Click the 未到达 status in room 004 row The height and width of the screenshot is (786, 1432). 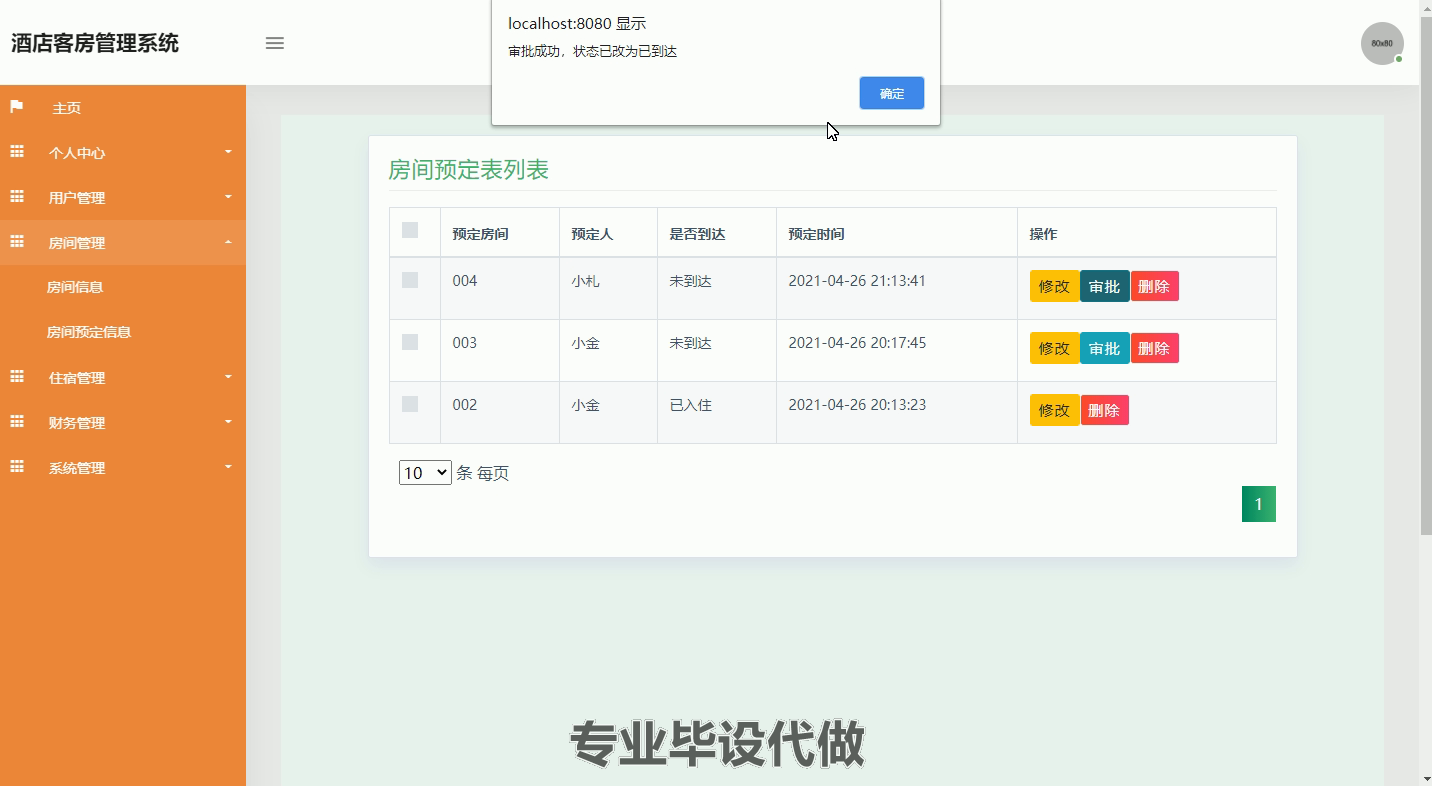click(x=690, y=281)
